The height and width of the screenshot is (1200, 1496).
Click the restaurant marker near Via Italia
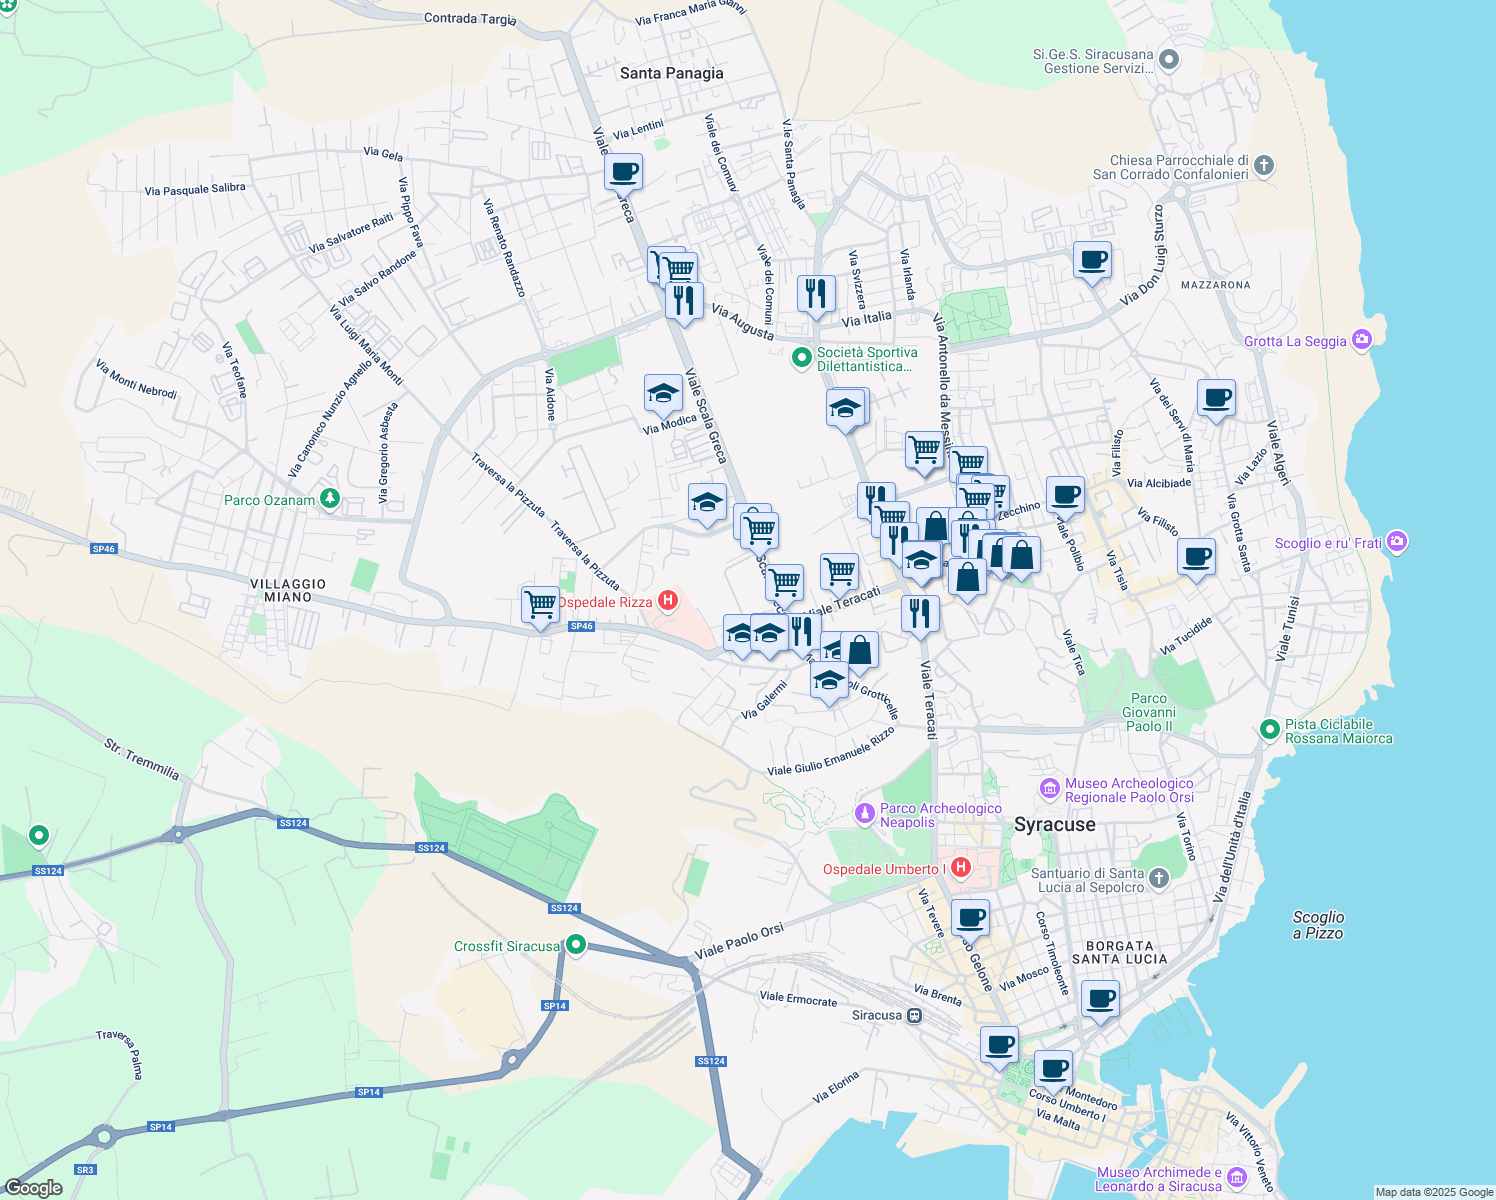816,295
